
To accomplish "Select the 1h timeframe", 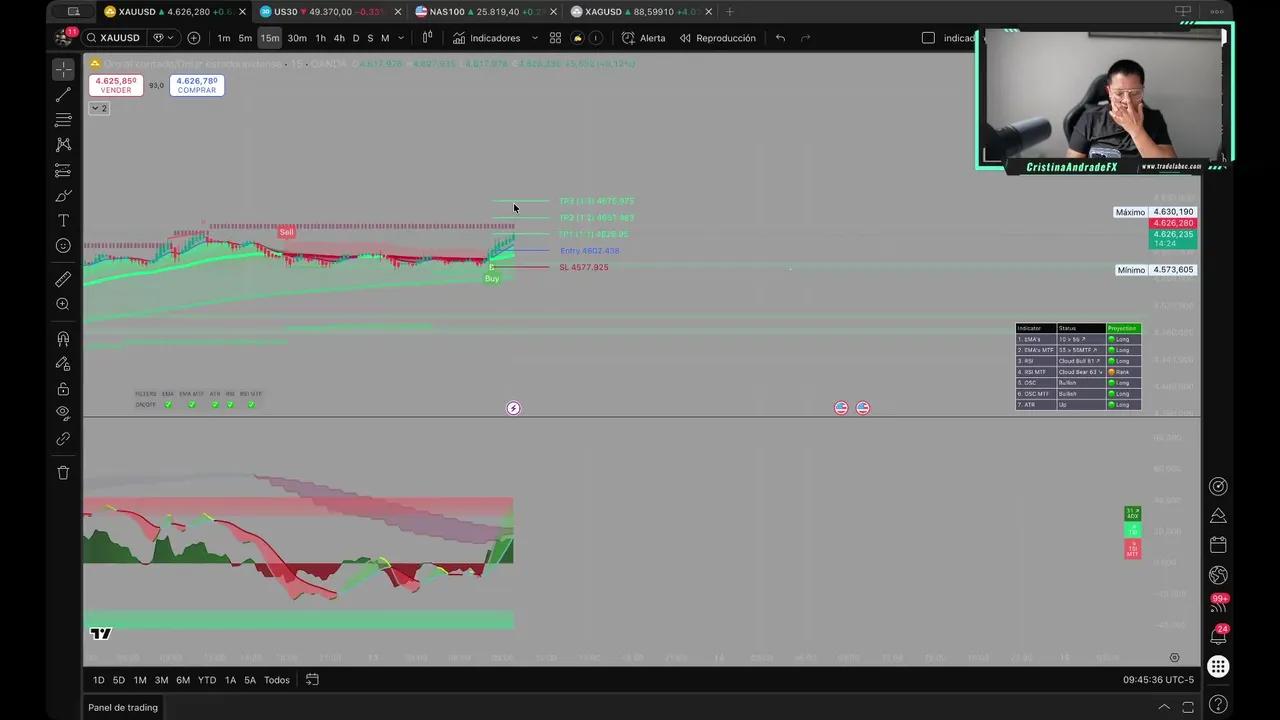I will click(x=321, y=38).
